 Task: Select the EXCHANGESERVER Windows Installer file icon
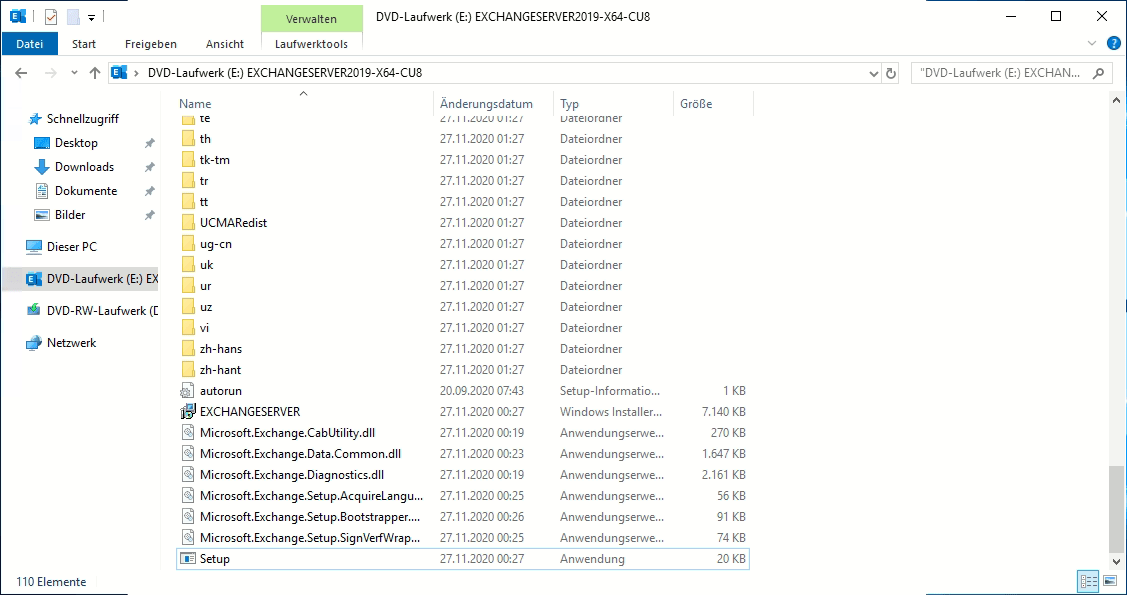(187, 412)
